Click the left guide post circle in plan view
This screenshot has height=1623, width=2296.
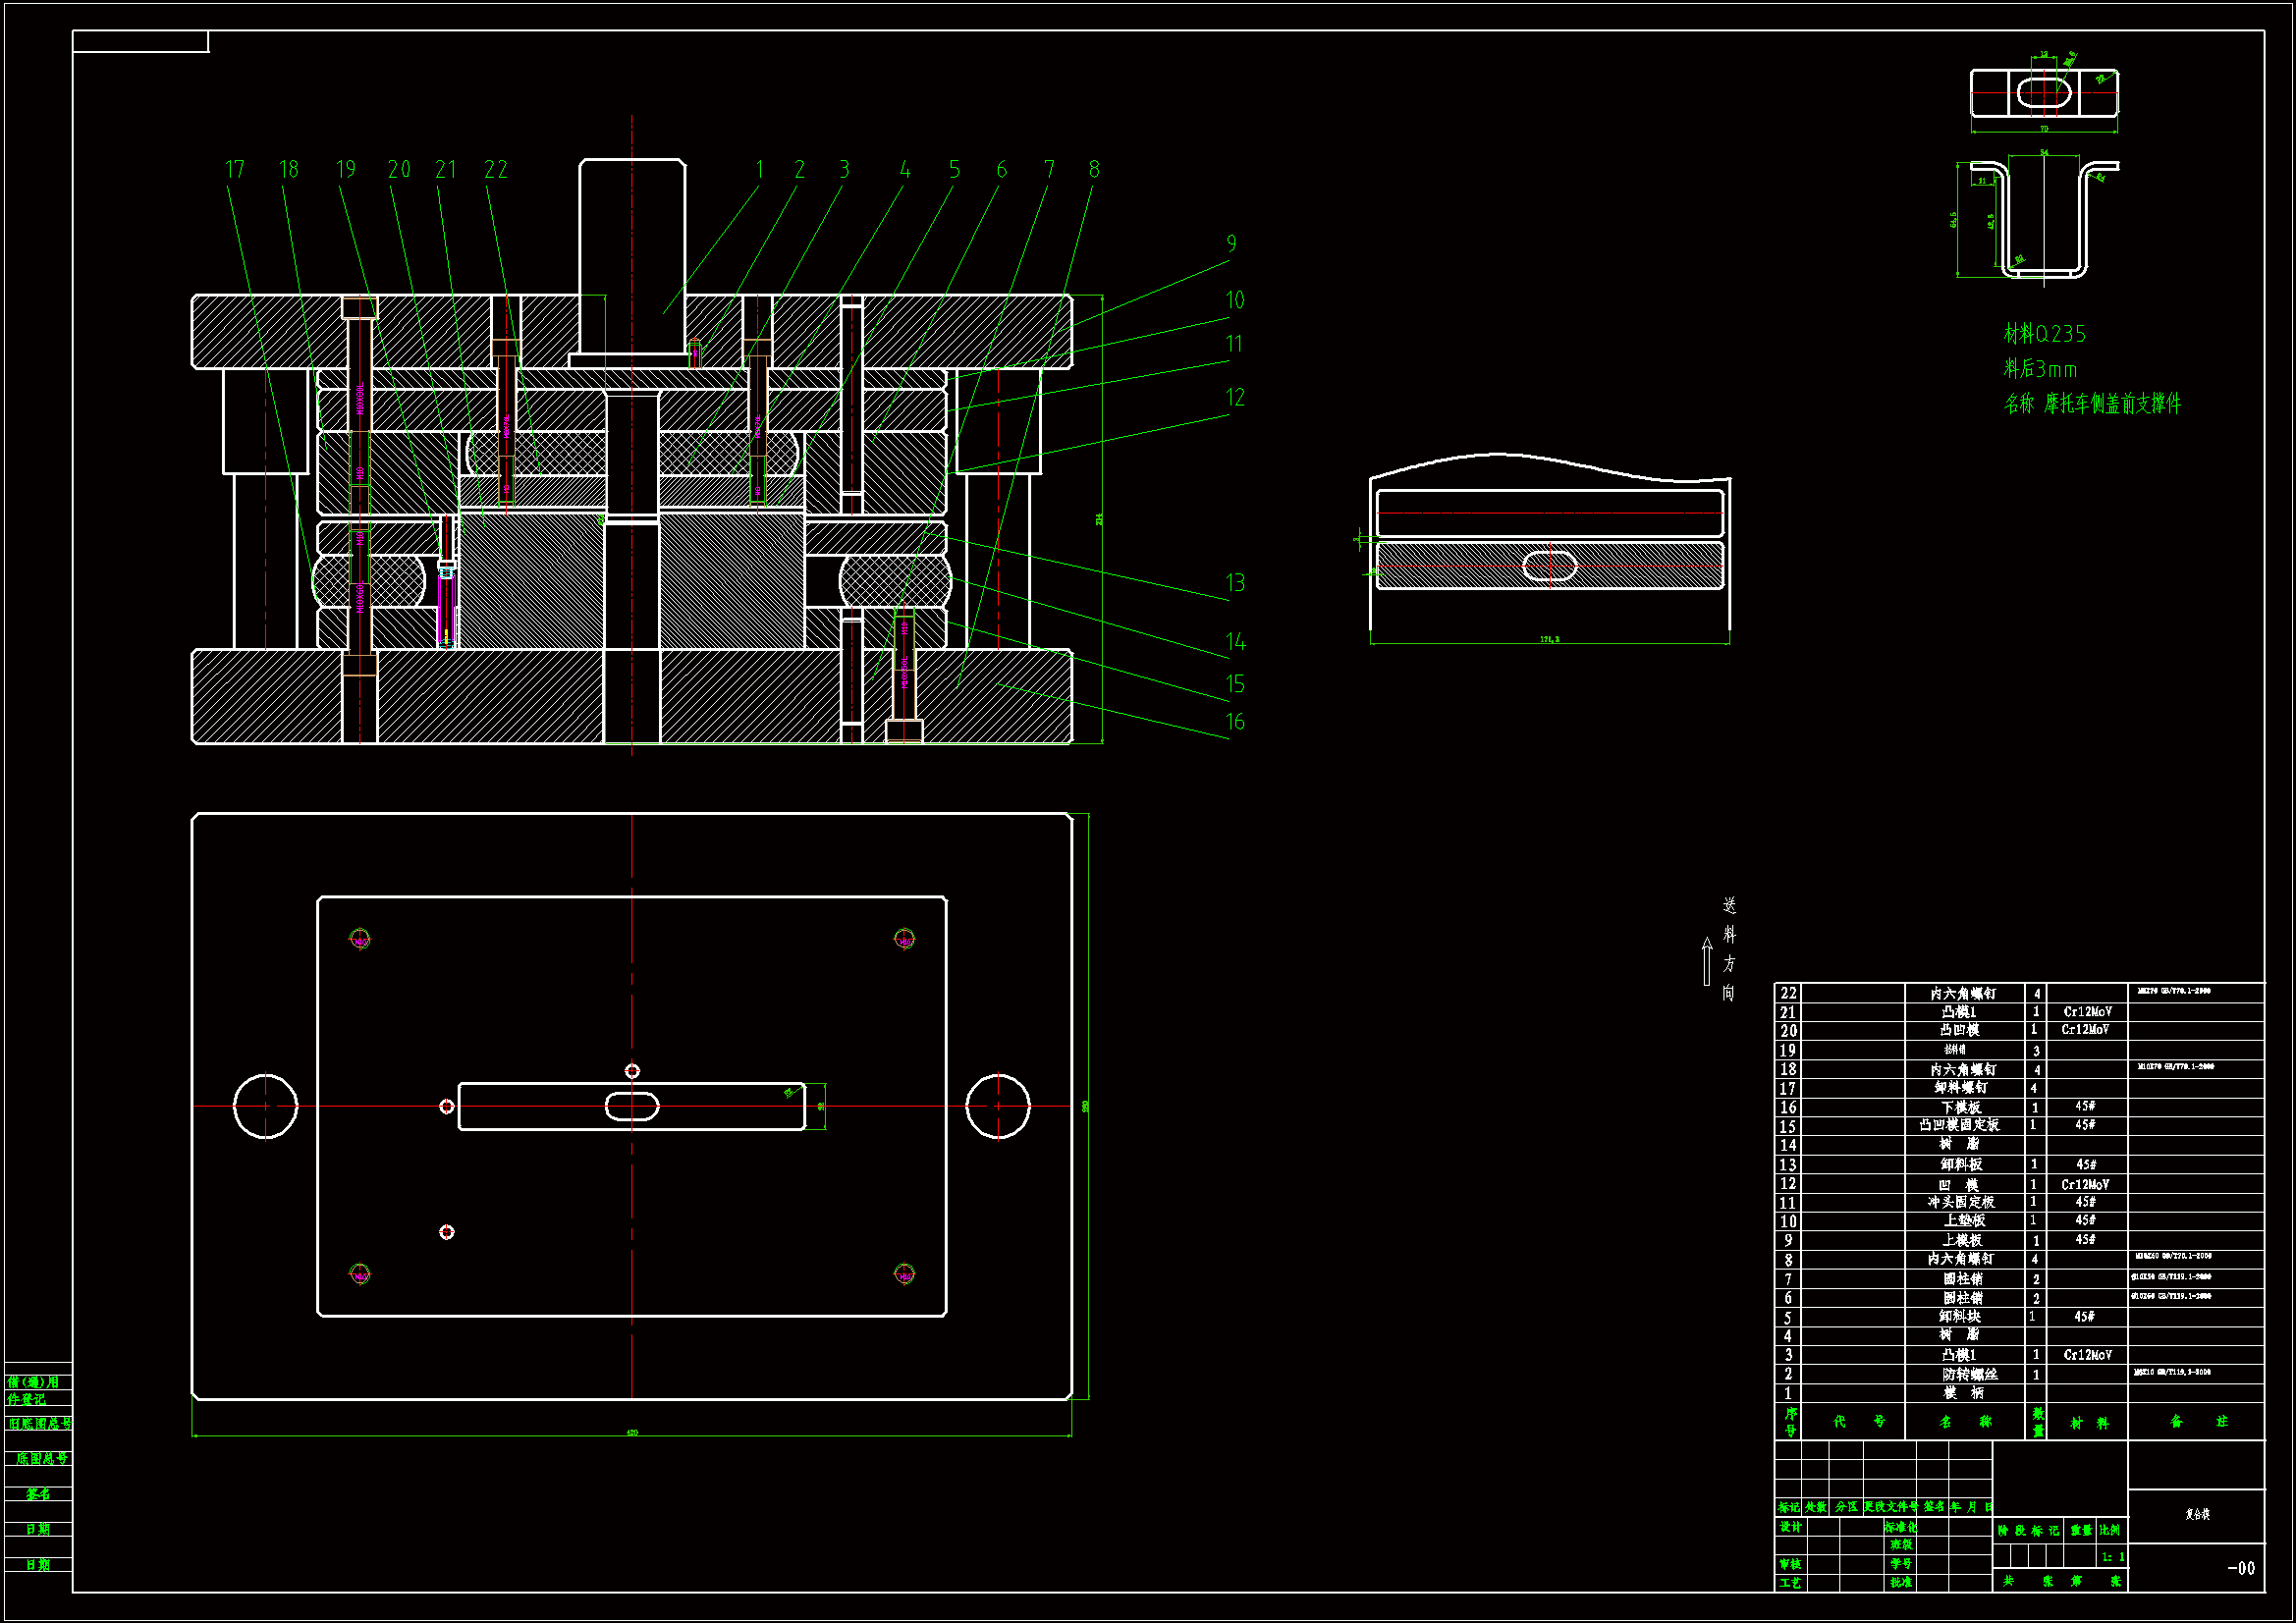pos(265,1106)
